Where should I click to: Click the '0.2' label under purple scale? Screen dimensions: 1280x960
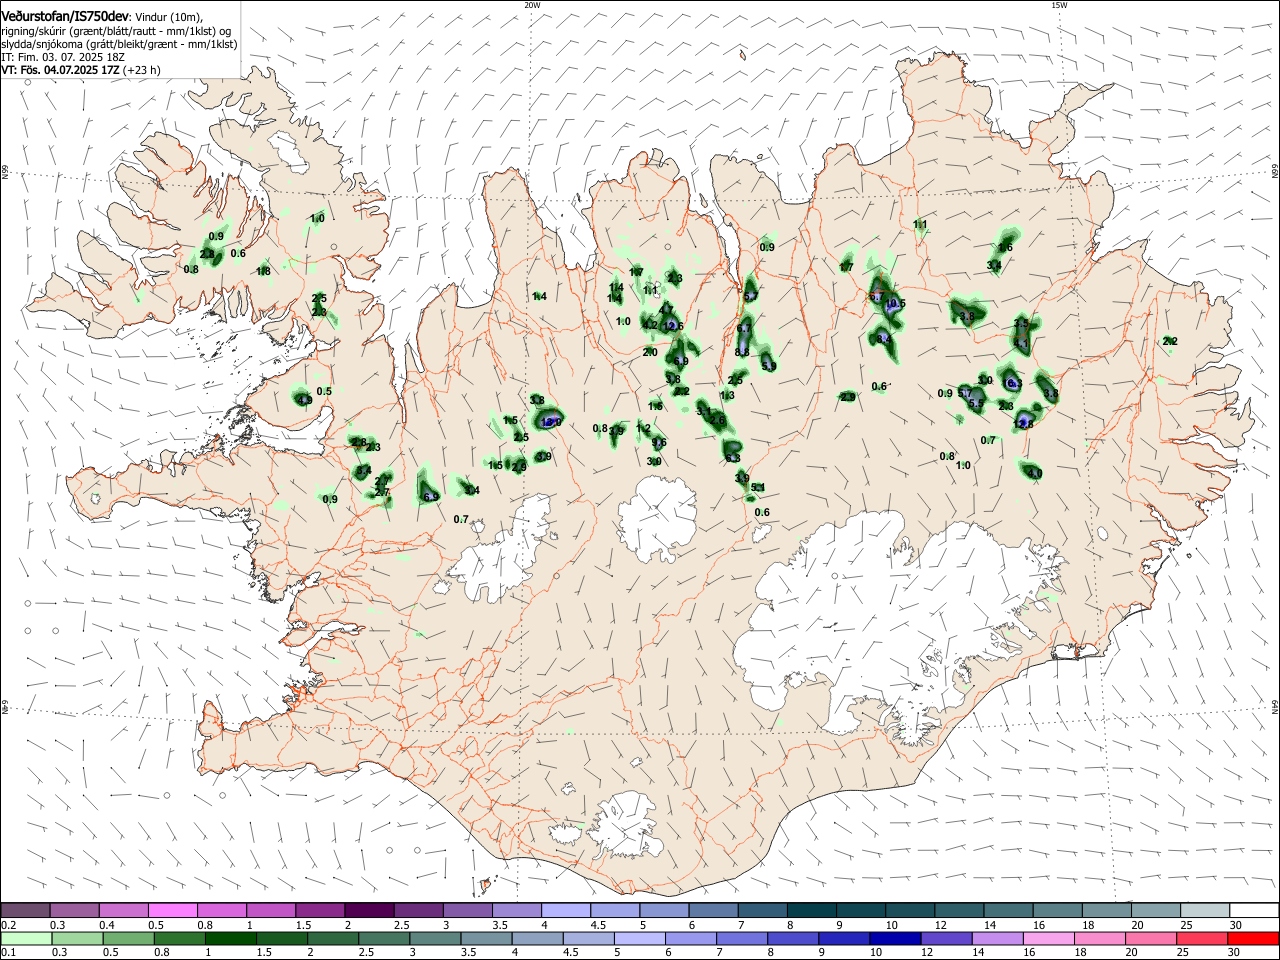8,925
